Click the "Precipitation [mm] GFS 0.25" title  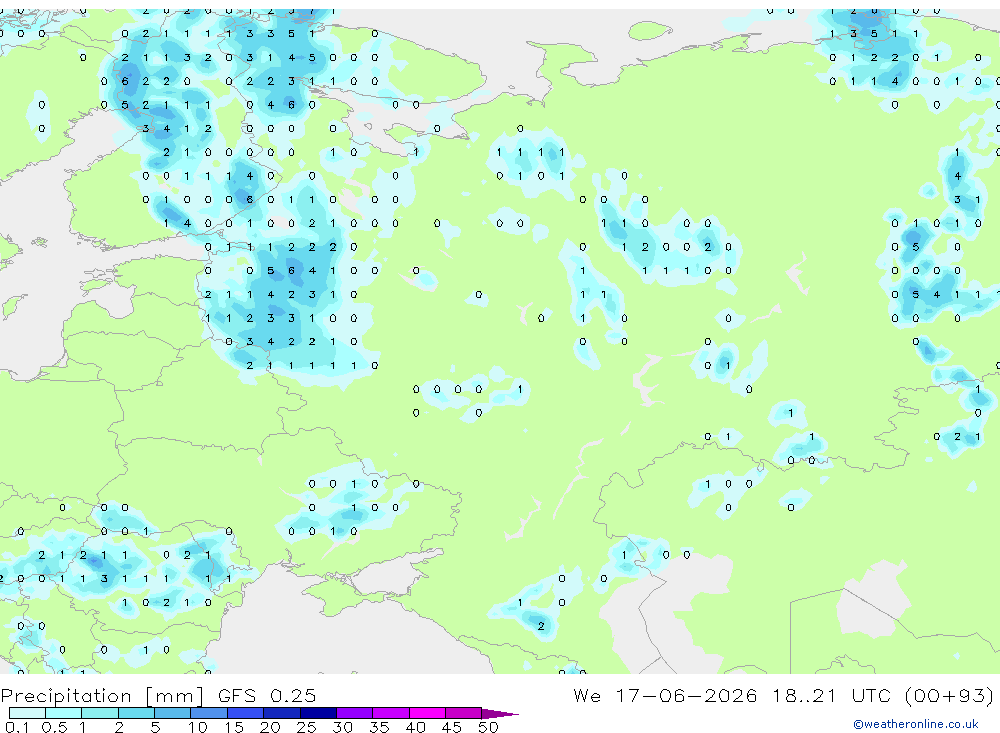pyautogui.click(x=158, y=696)
